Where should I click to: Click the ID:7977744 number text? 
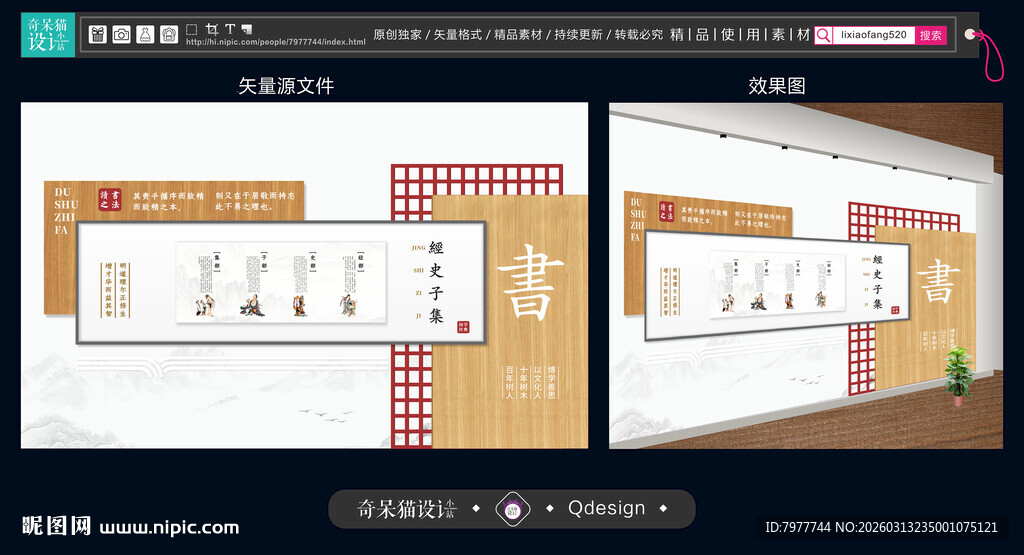[797, 528]
